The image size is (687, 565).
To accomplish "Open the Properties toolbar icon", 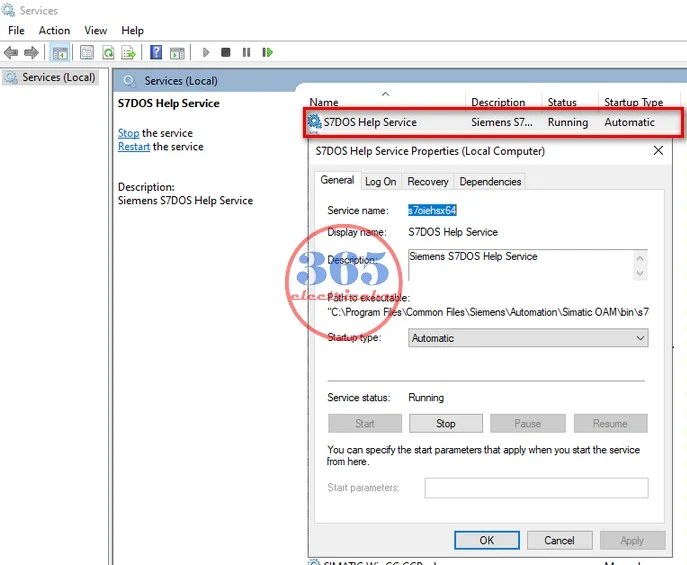I will coord(87,53).
